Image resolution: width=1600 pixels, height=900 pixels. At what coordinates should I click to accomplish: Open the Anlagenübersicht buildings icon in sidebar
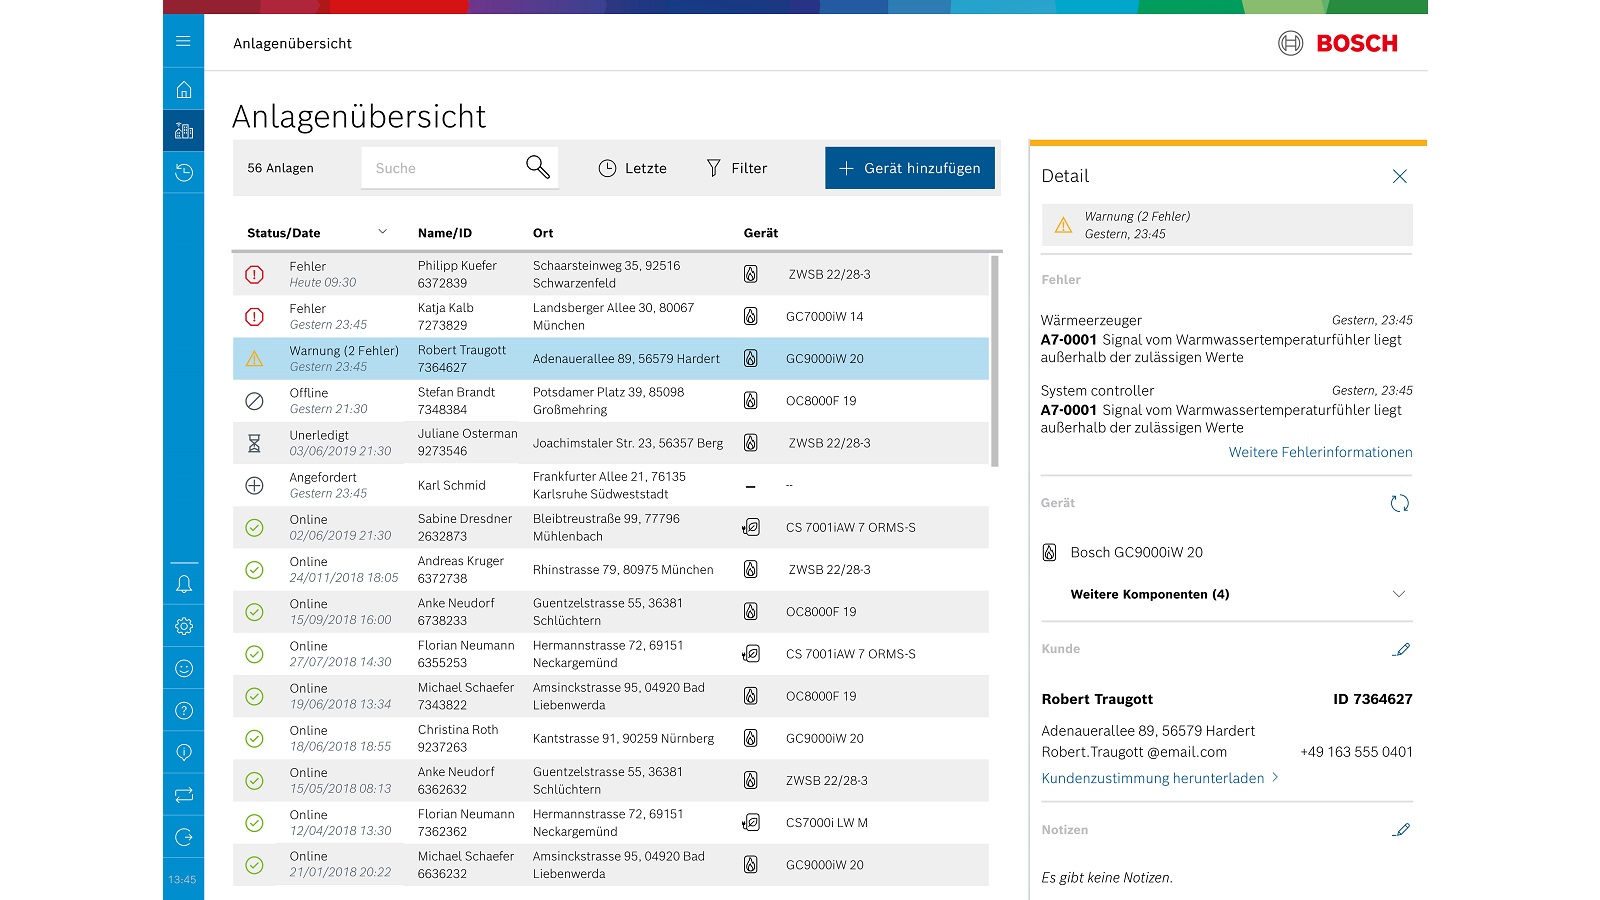[183, 131]
